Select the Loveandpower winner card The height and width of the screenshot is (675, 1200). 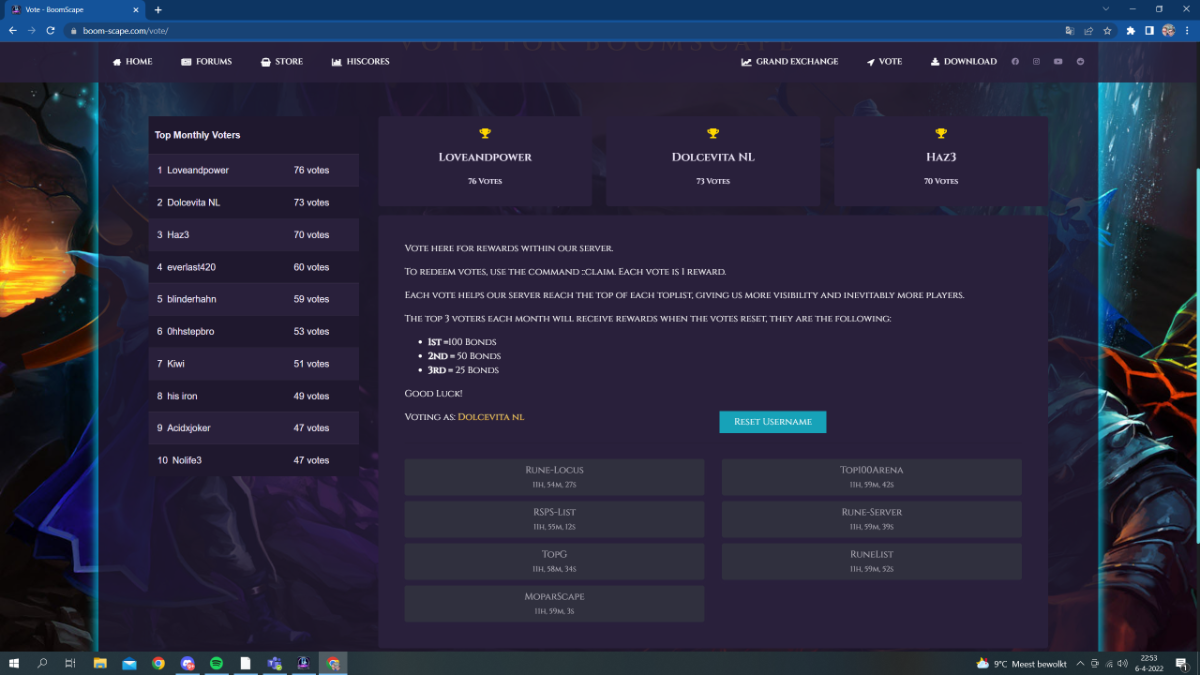point(485,161)
